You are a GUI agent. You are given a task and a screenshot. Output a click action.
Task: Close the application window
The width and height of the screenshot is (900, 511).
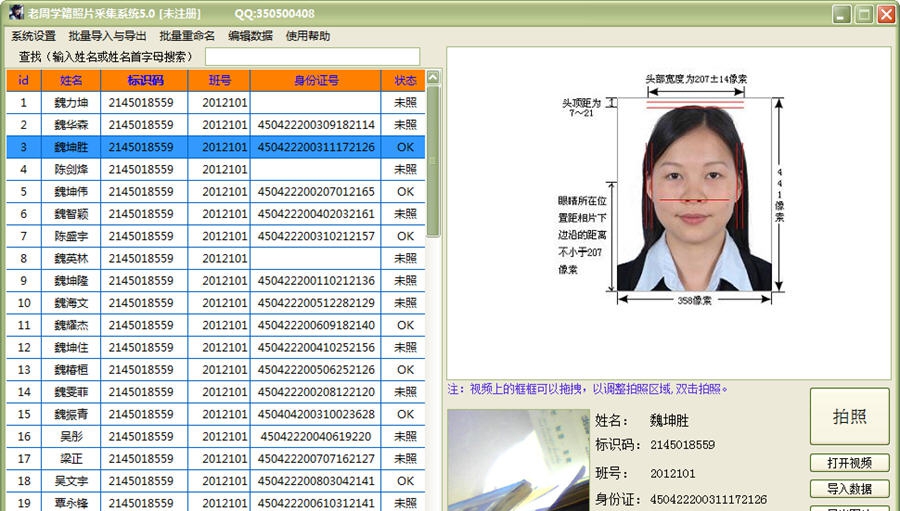pyautogui.click(x=886, y=14)
